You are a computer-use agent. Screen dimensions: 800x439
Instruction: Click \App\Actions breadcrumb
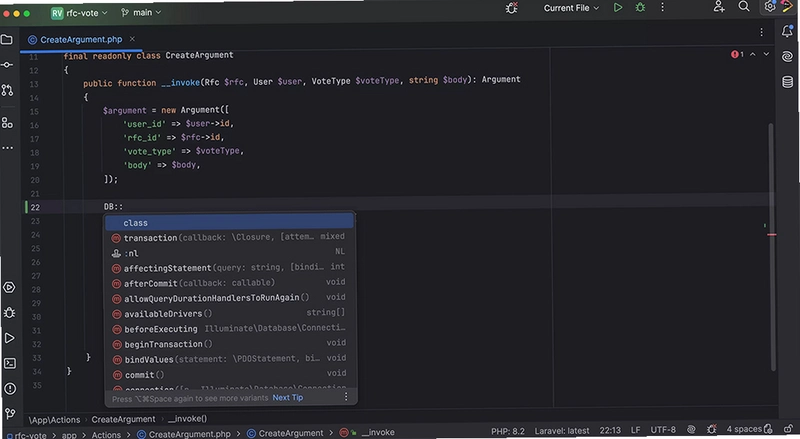coord(55,420)
